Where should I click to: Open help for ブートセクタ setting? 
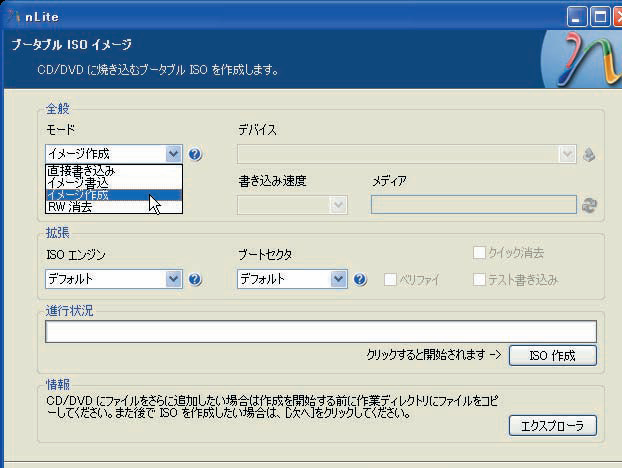360,279
